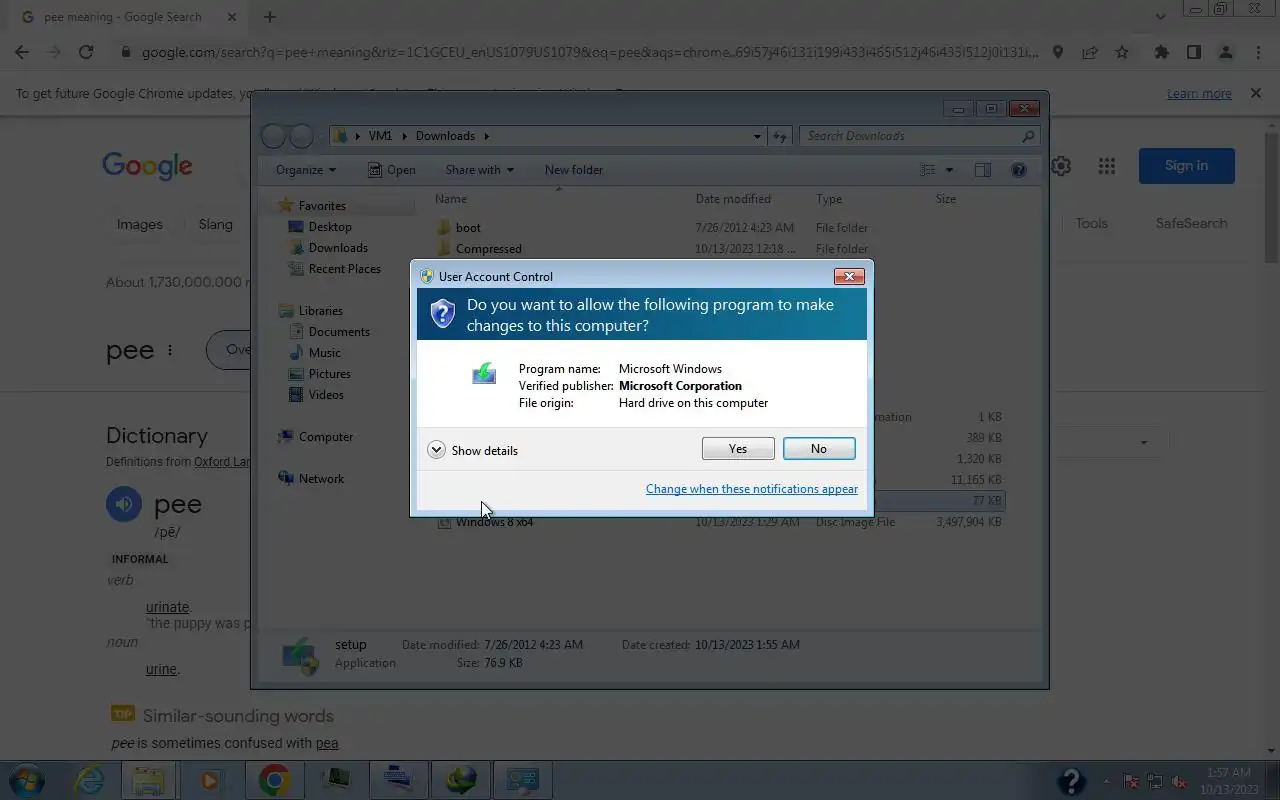1280x800 pixels.
Task: Expand Show details in UAC dialog
Action: pyautogui.click(x=473, y=450)
